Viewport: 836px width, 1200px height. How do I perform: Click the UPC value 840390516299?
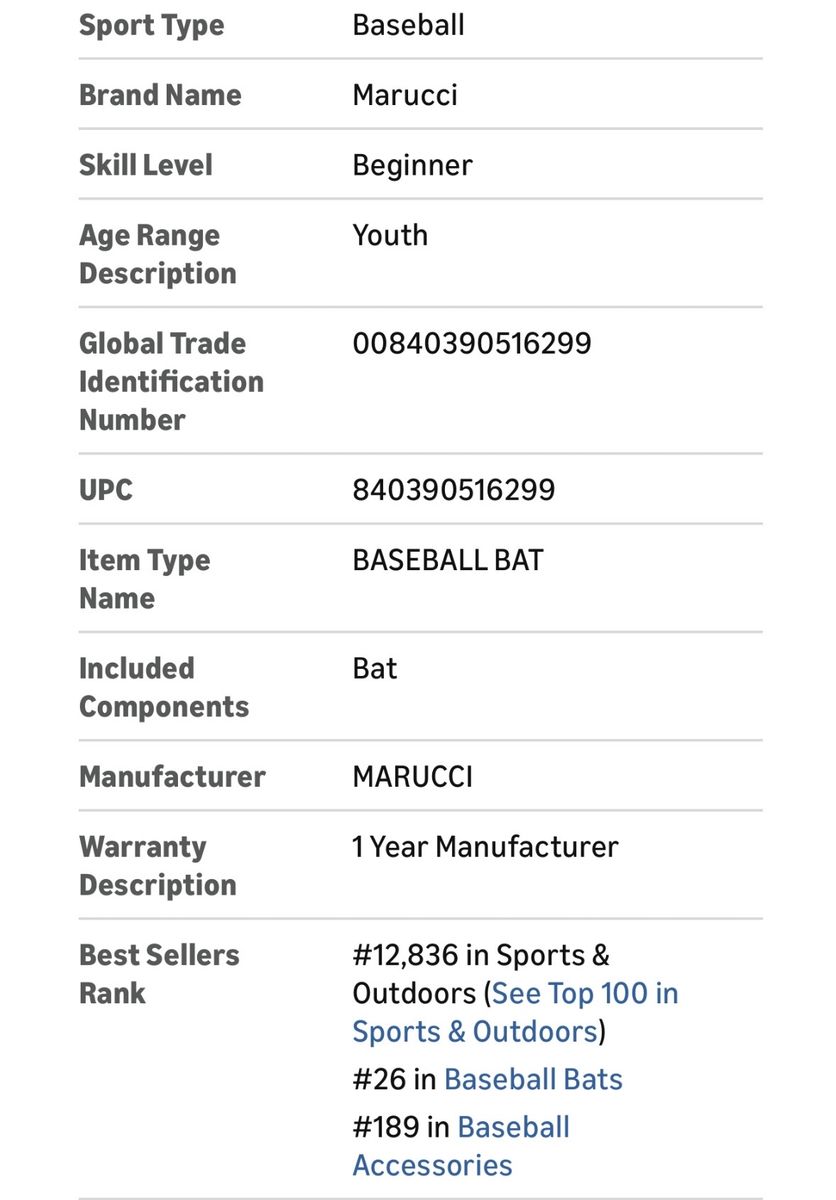(453, 490)
